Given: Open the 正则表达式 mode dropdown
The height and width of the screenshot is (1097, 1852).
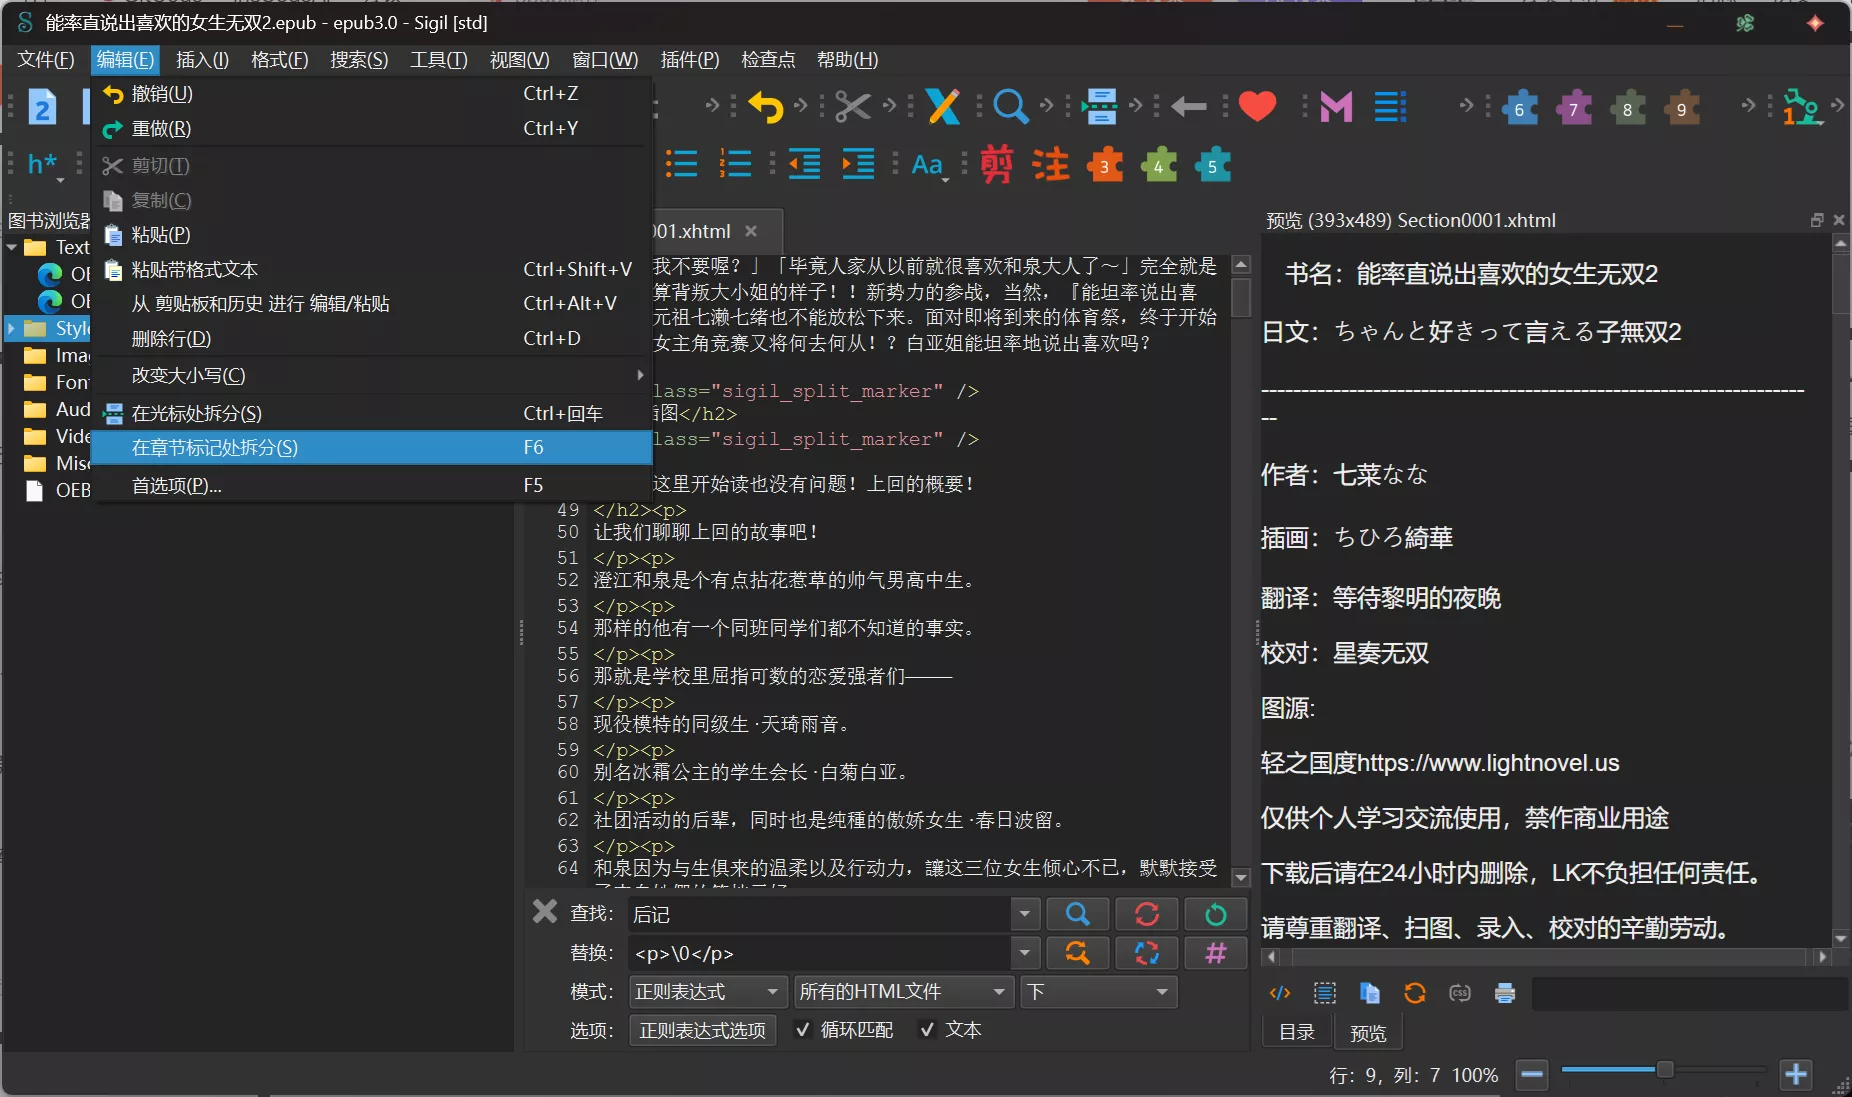Looking at the screenshot, I should pyautogui.click(x=706, y=992).
